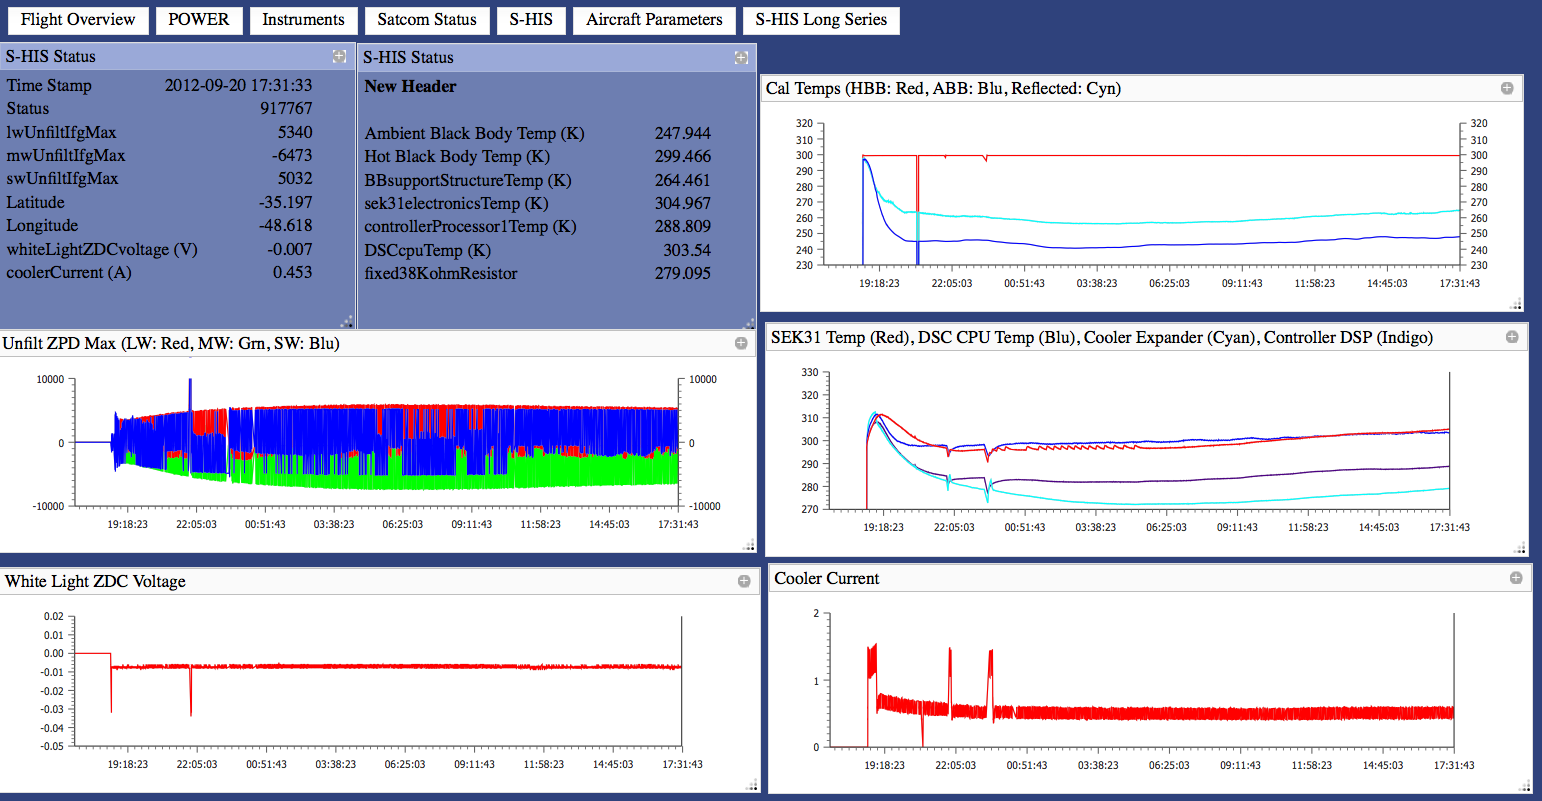Click resize handle of Cal Temps panel
The image size is (1542, 801).
pyautogui.click(x=1517, y=305)
